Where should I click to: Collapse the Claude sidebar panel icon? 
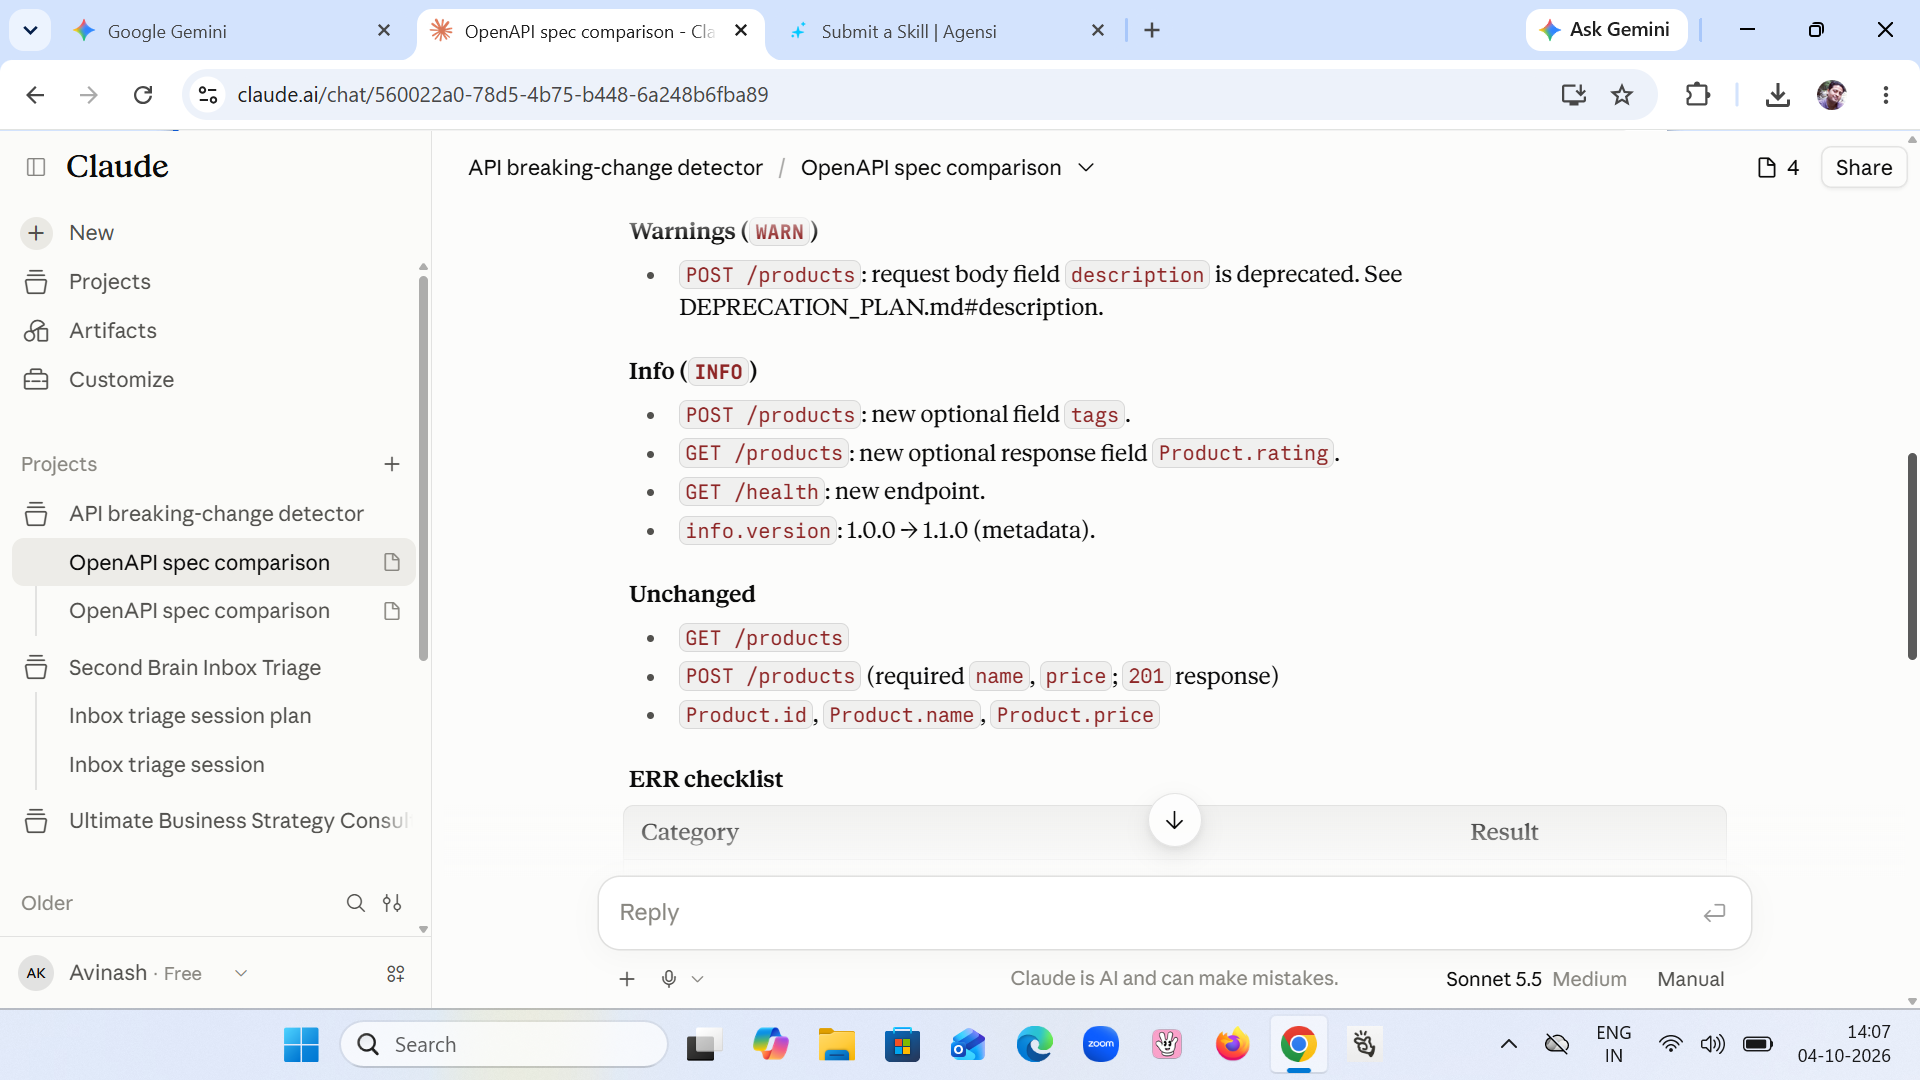36,167
